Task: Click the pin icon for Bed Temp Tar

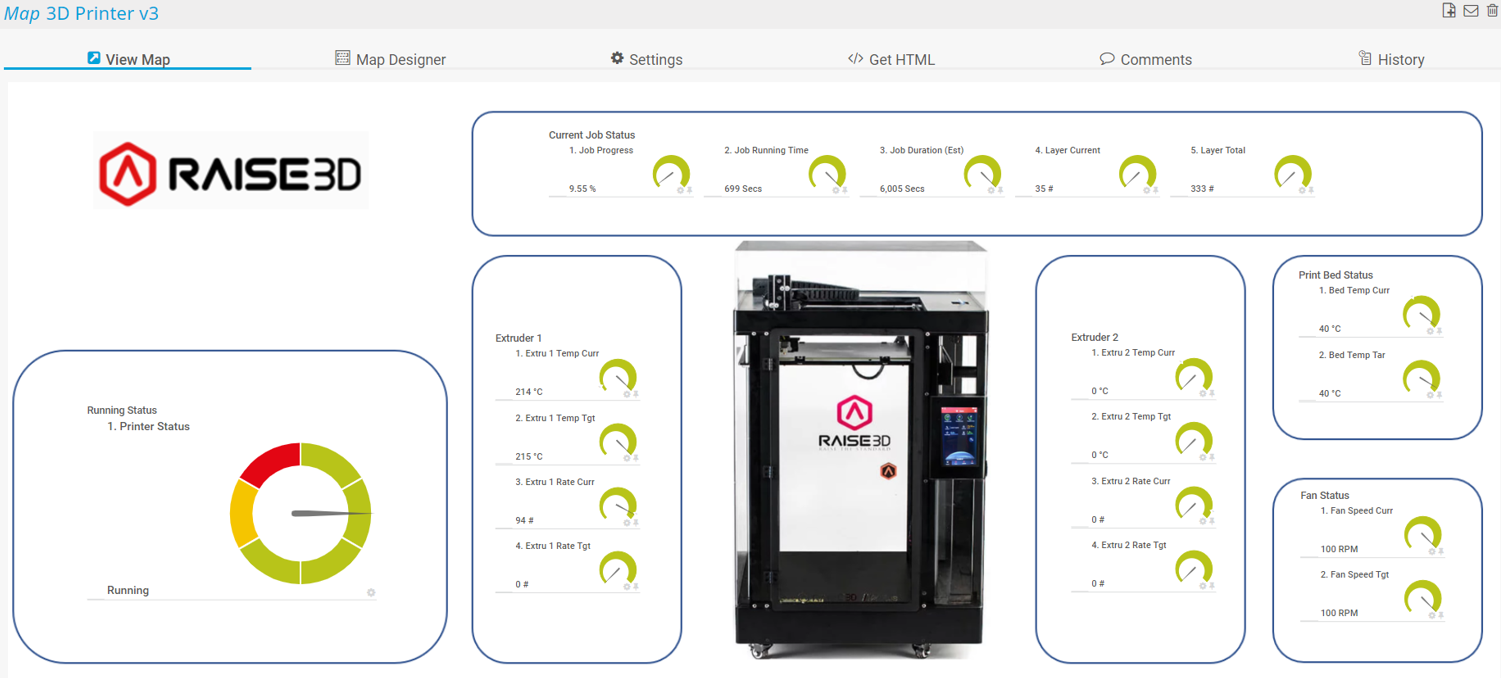Action: (x=1440, y=395)
